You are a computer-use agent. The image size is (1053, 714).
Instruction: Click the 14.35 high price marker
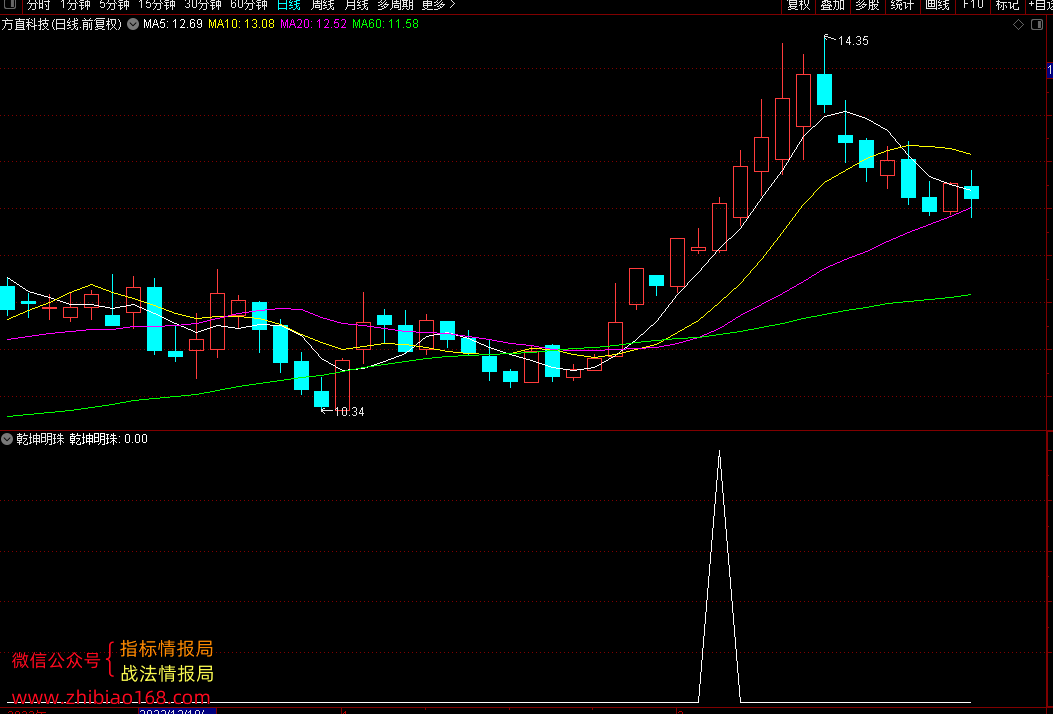853,41
